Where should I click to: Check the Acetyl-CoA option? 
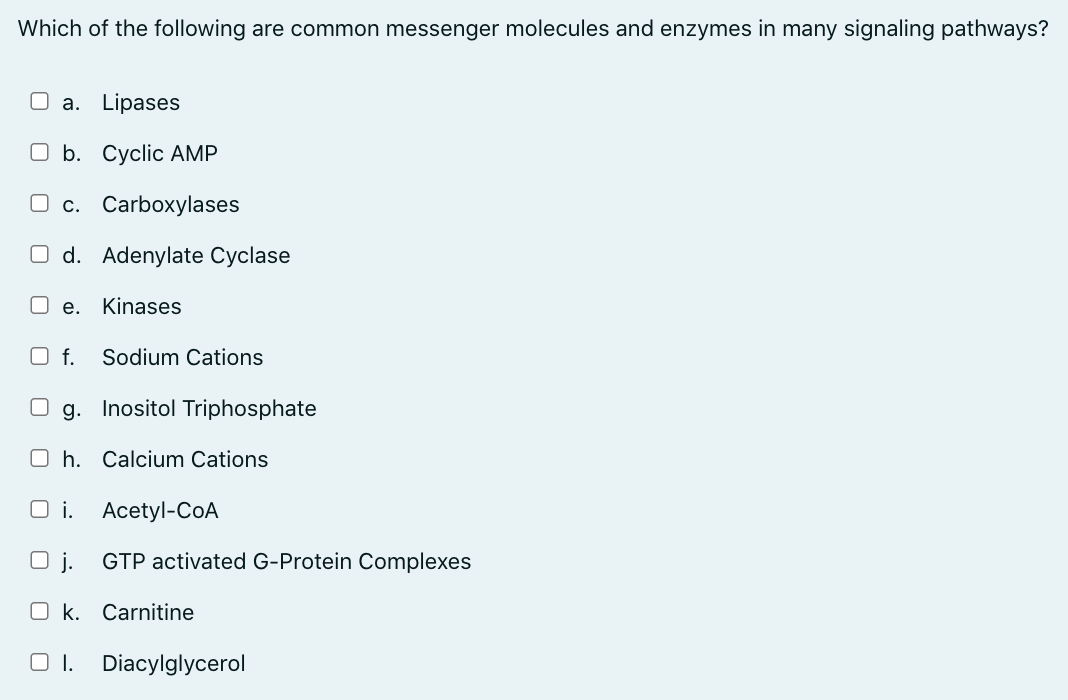tap(39, 508)
